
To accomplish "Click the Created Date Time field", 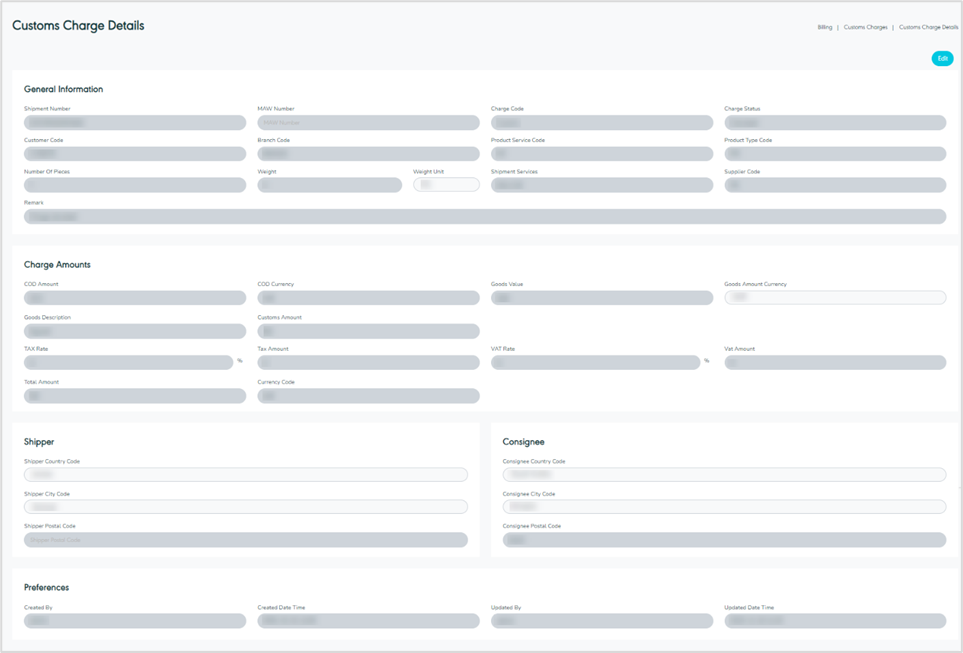I will point(368,621).
